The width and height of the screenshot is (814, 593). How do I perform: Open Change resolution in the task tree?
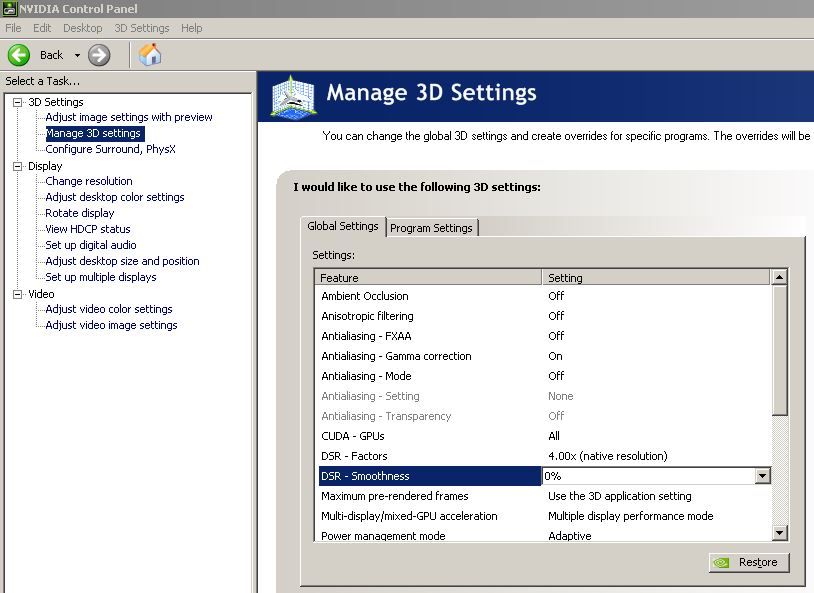(88, 181)
